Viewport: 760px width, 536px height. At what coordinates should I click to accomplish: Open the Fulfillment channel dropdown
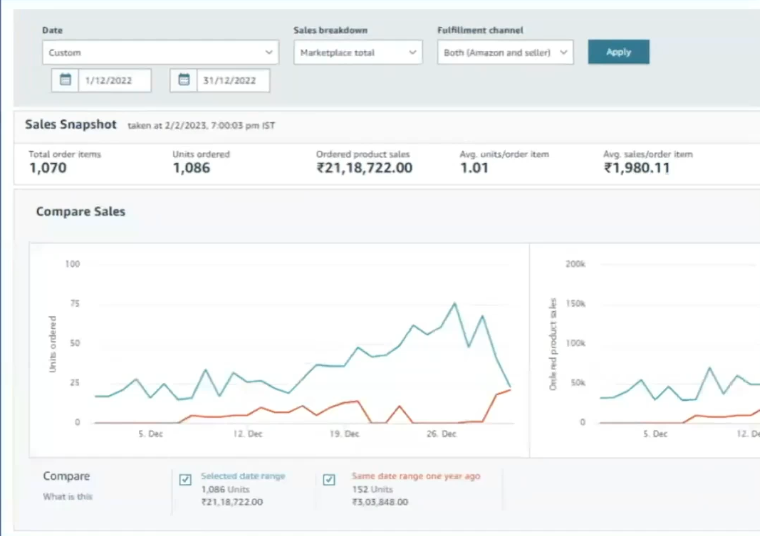505,52
